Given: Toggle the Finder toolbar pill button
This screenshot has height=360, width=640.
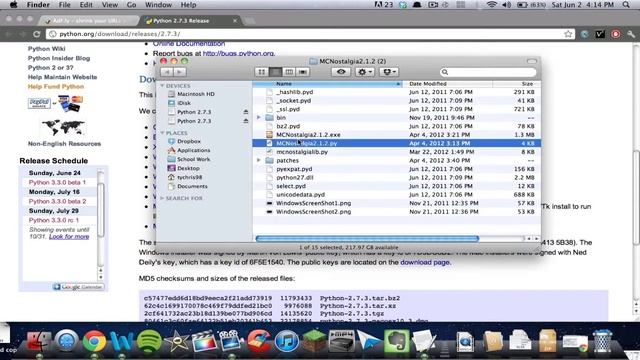Looking at the screenshot, I should pyautogui.click(x=531, y=61).
